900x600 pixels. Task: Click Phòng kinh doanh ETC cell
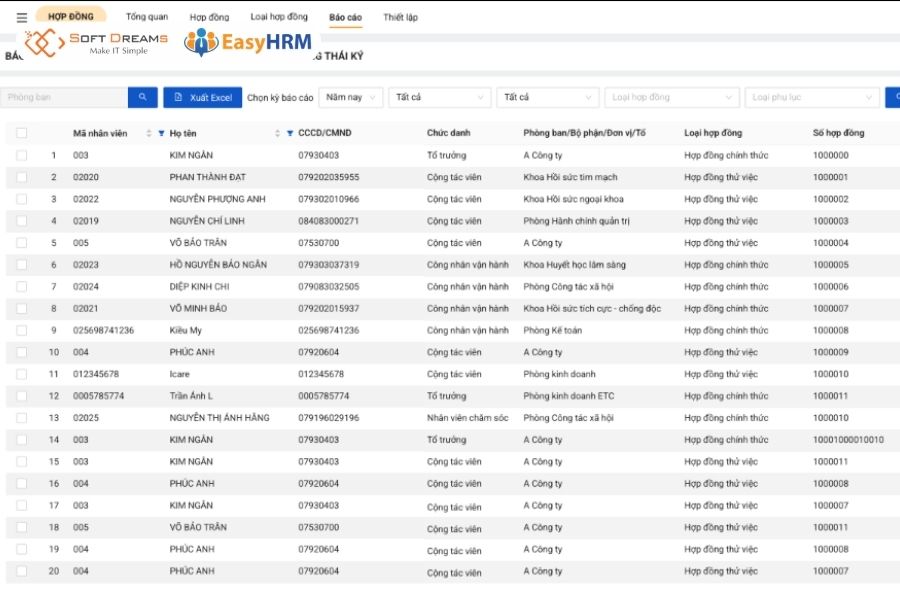(568, 396)
